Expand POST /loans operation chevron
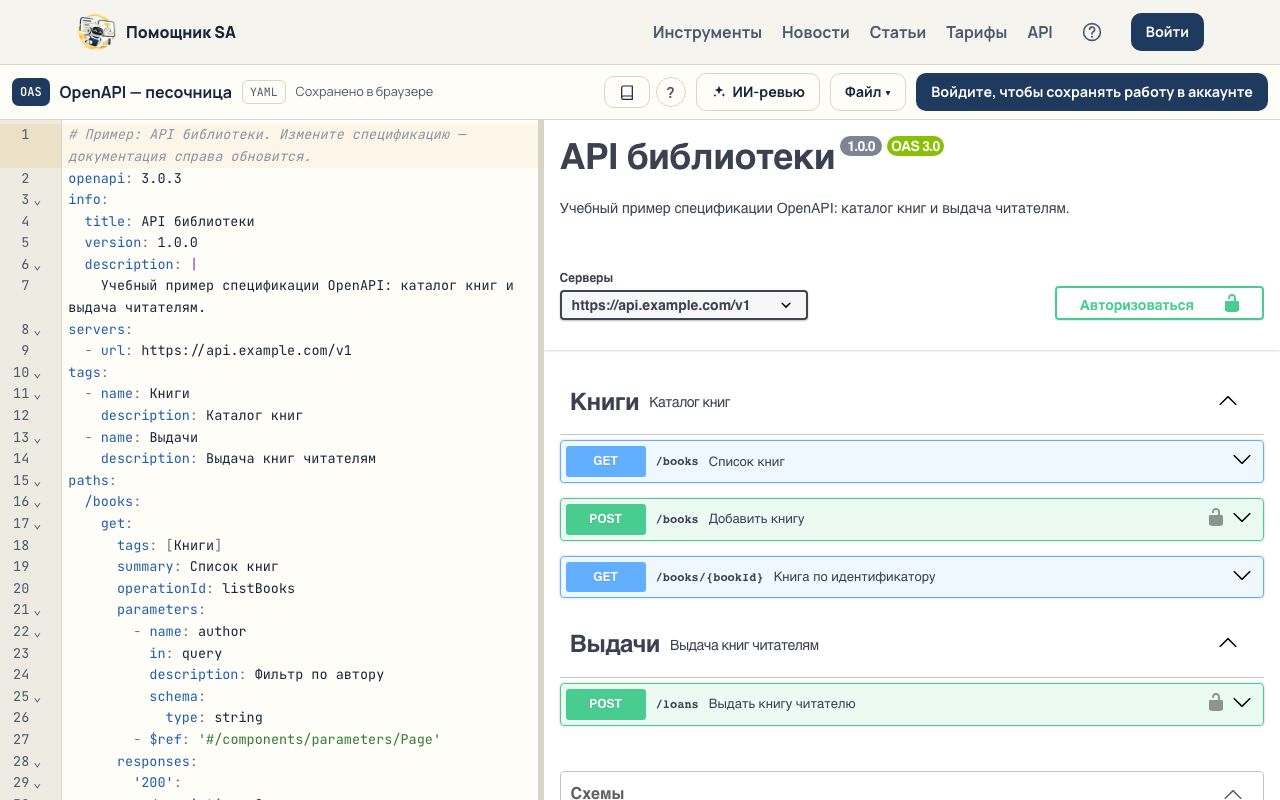1280x800 pixels. tap(1242, 703)
